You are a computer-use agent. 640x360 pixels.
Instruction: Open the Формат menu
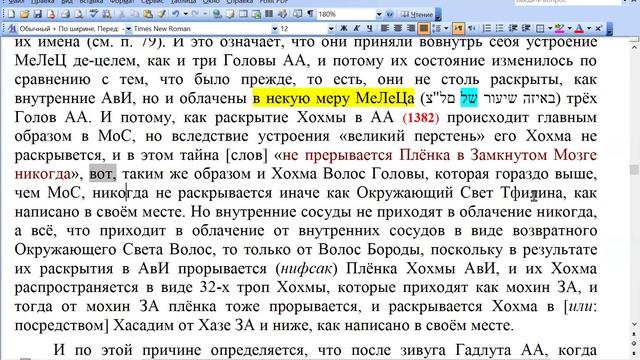click(x=122, y=2)
